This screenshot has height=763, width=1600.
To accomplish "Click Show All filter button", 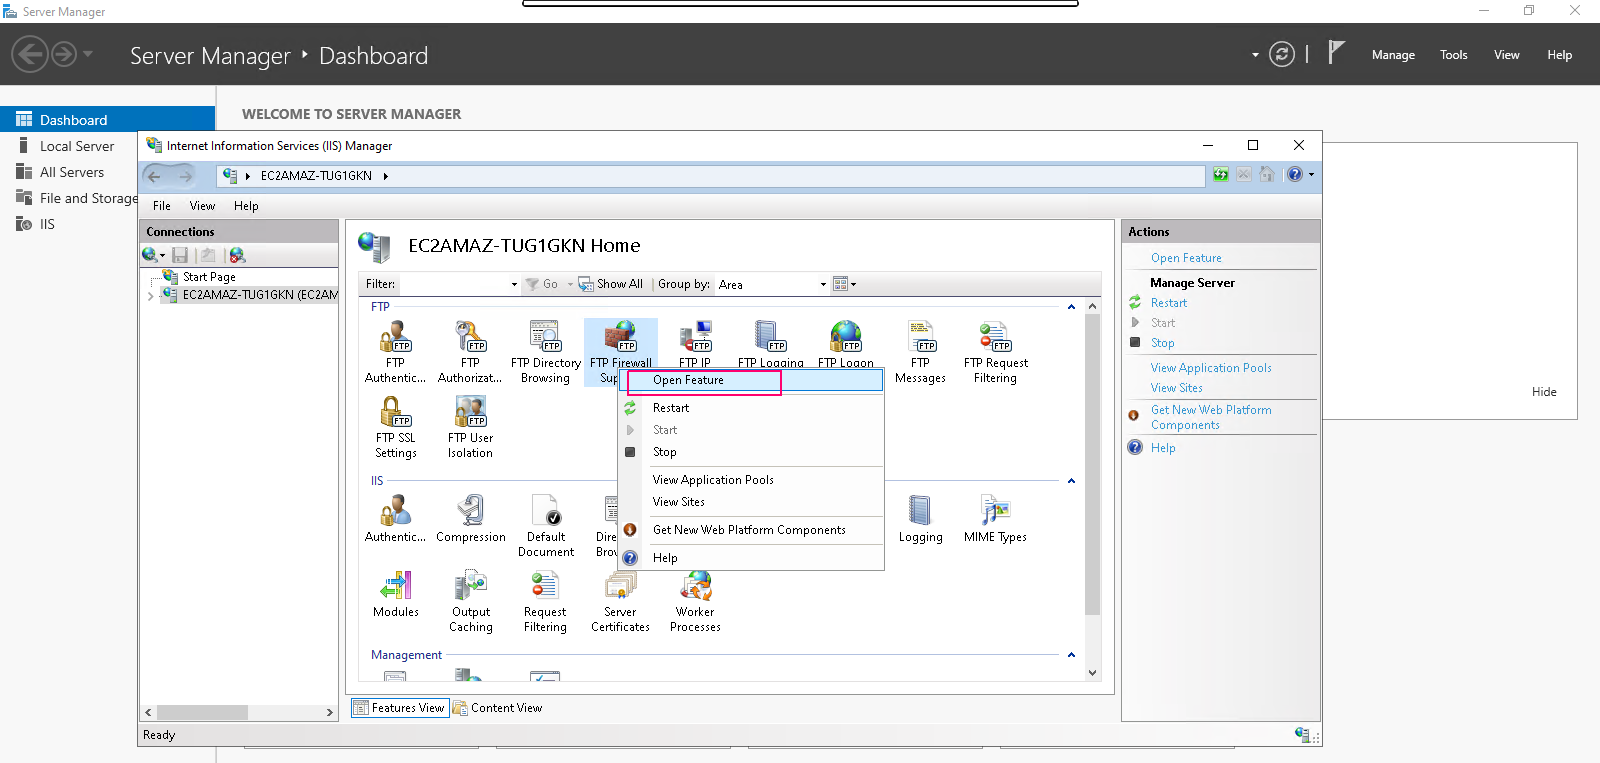I will pos(611,284).
